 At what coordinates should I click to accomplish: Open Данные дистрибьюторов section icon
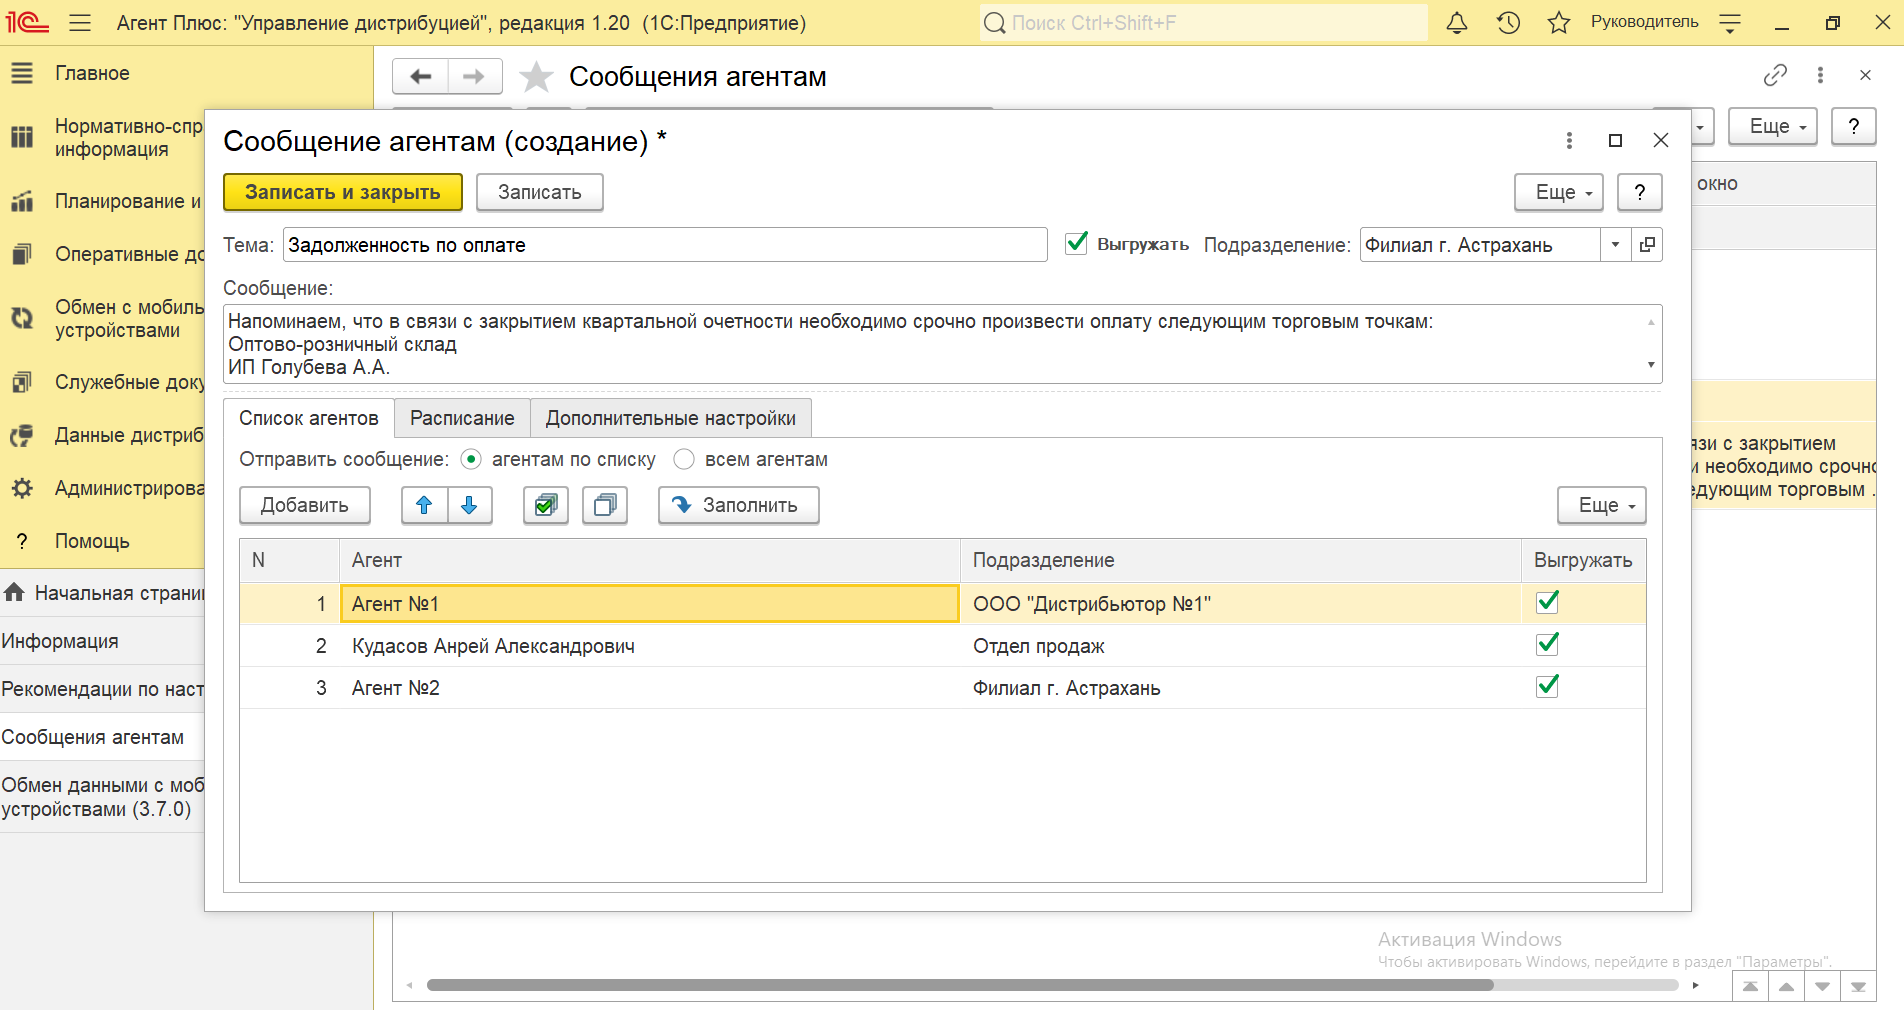click(x=22, y=435)
